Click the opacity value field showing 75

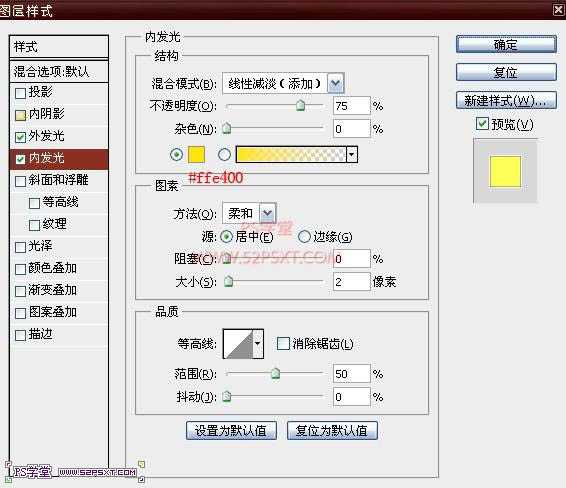(352, 106)
